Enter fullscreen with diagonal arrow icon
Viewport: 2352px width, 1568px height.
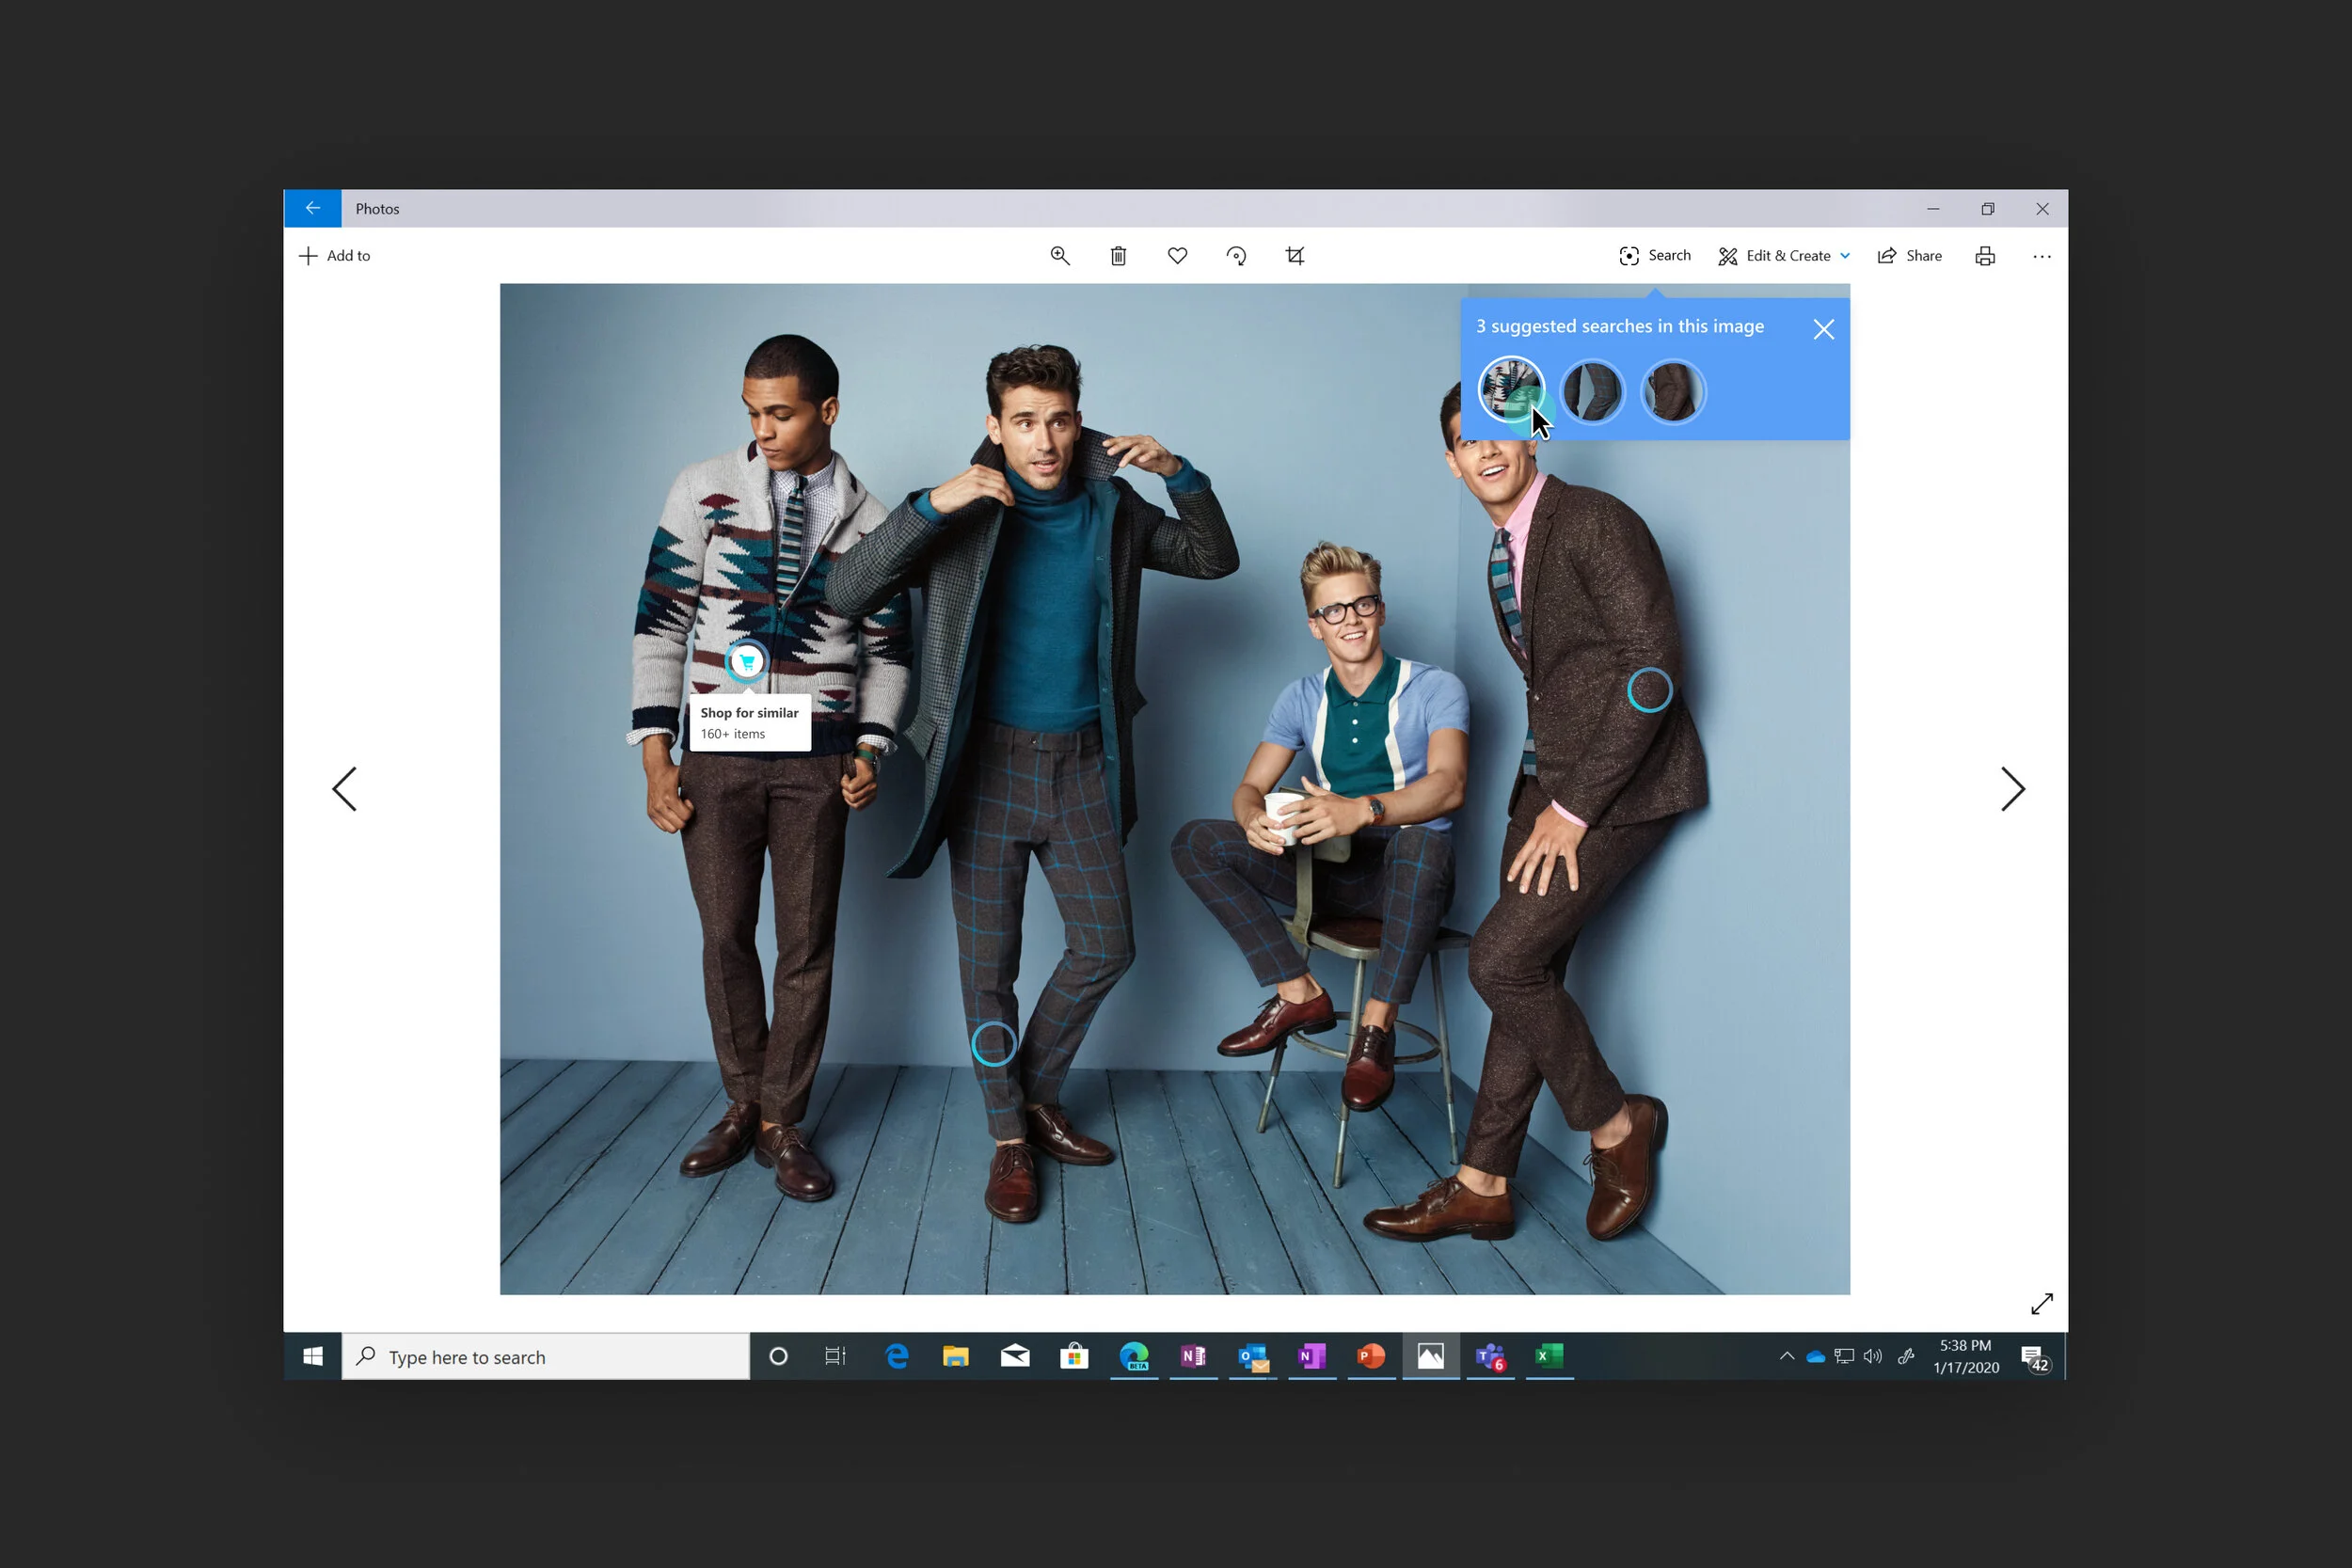[x=2041, y=1304]
